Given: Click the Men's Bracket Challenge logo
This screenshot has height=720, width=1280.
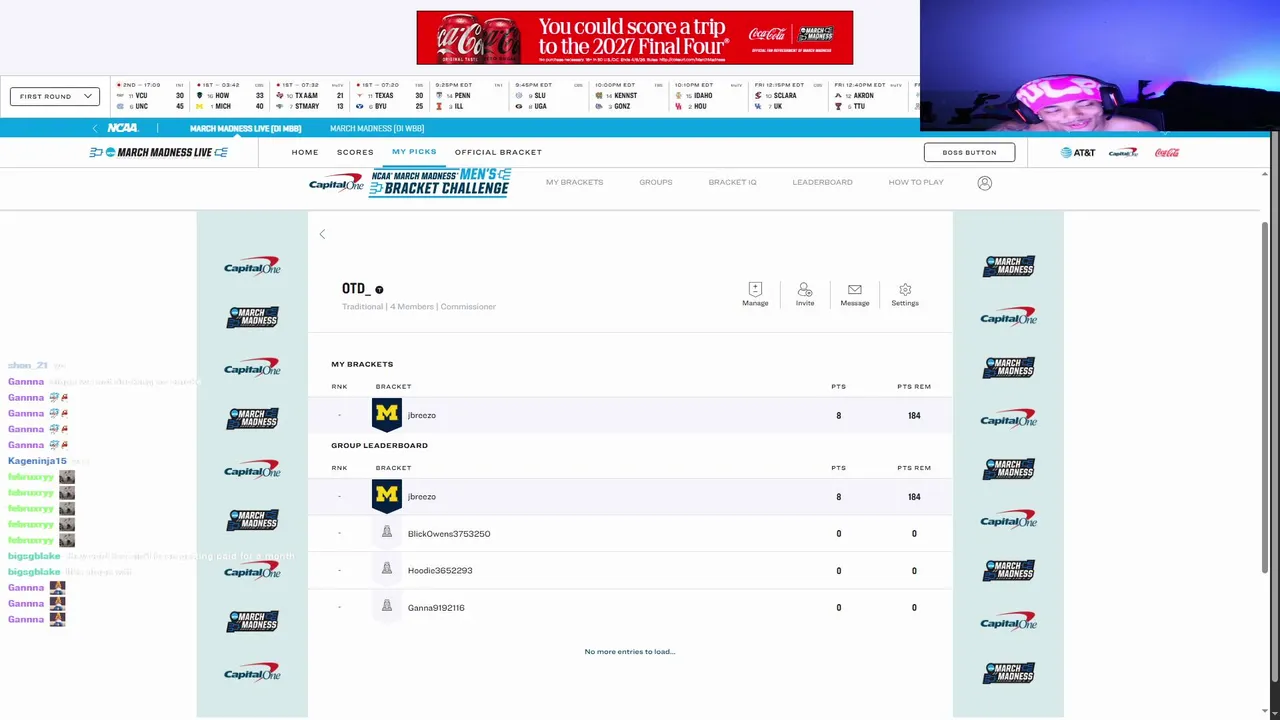Looking at the screenshot, I should pos(440,182).
